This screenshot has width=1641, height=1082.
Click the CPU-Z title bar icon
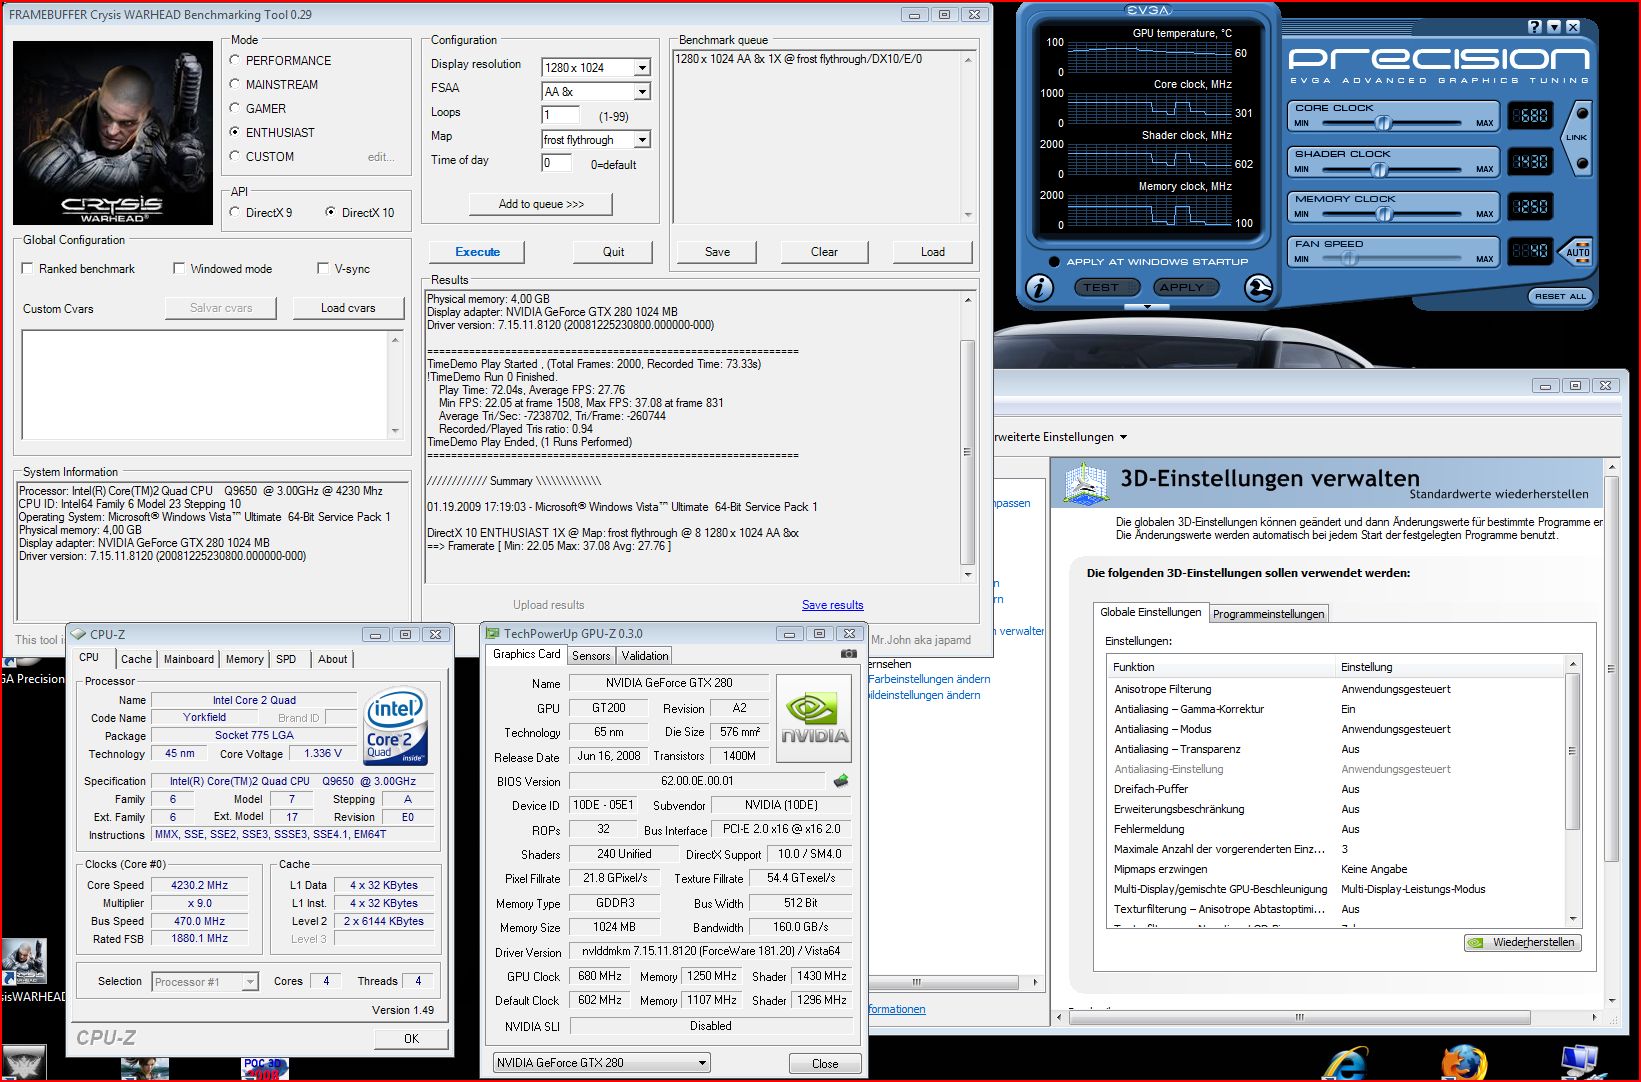click(x=80, y=634)
